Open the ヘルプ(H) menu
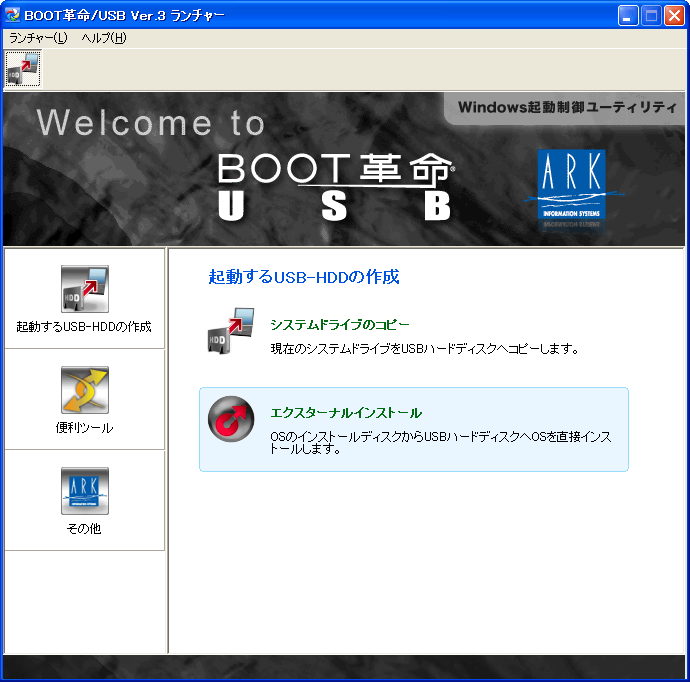 tap(103, 38)
